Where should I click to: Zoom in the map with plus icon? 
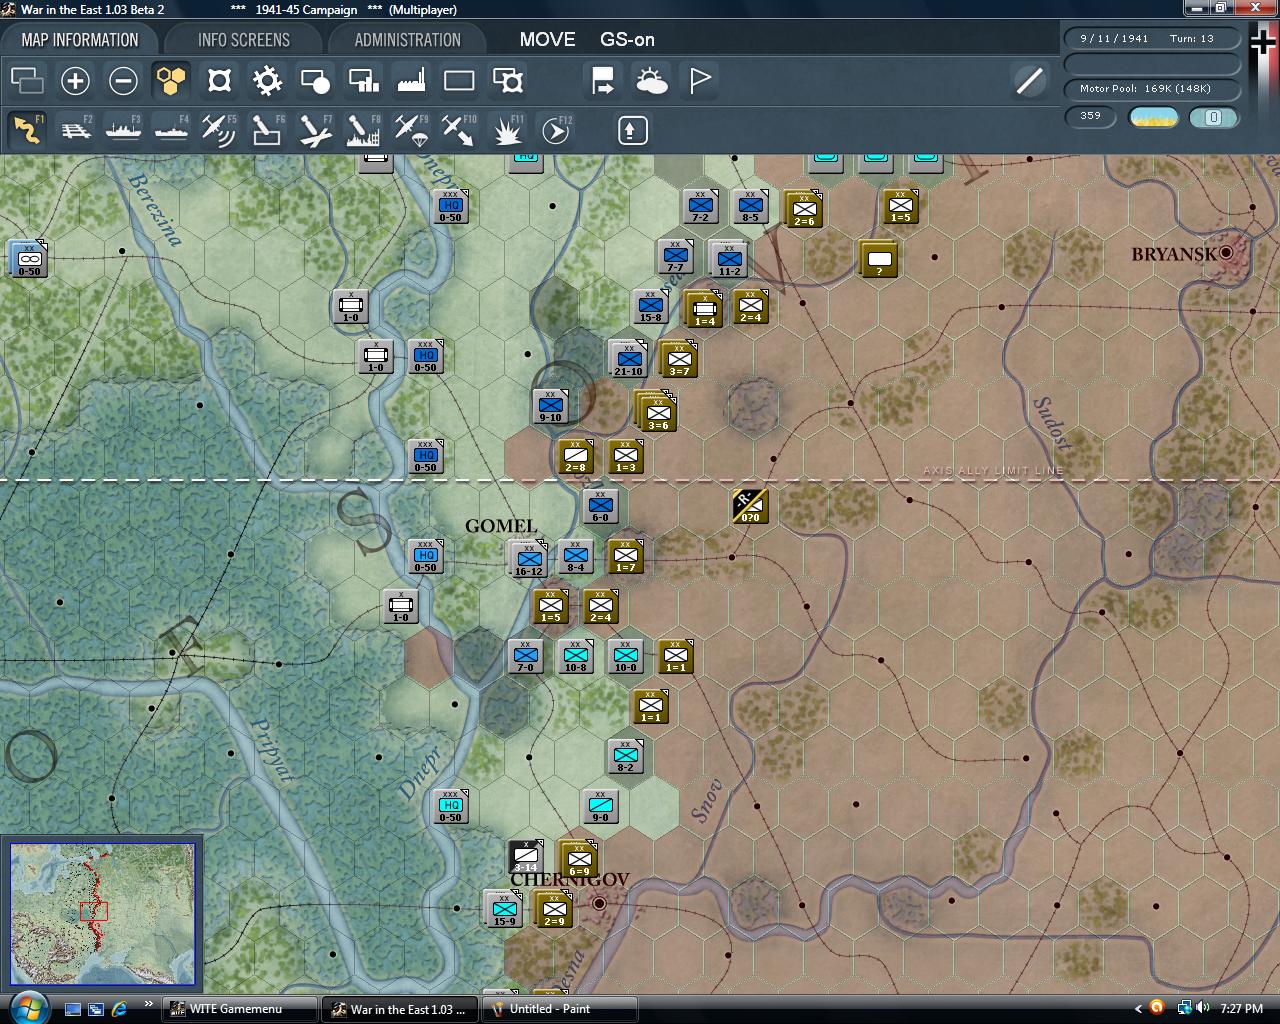tap(75, 81)
